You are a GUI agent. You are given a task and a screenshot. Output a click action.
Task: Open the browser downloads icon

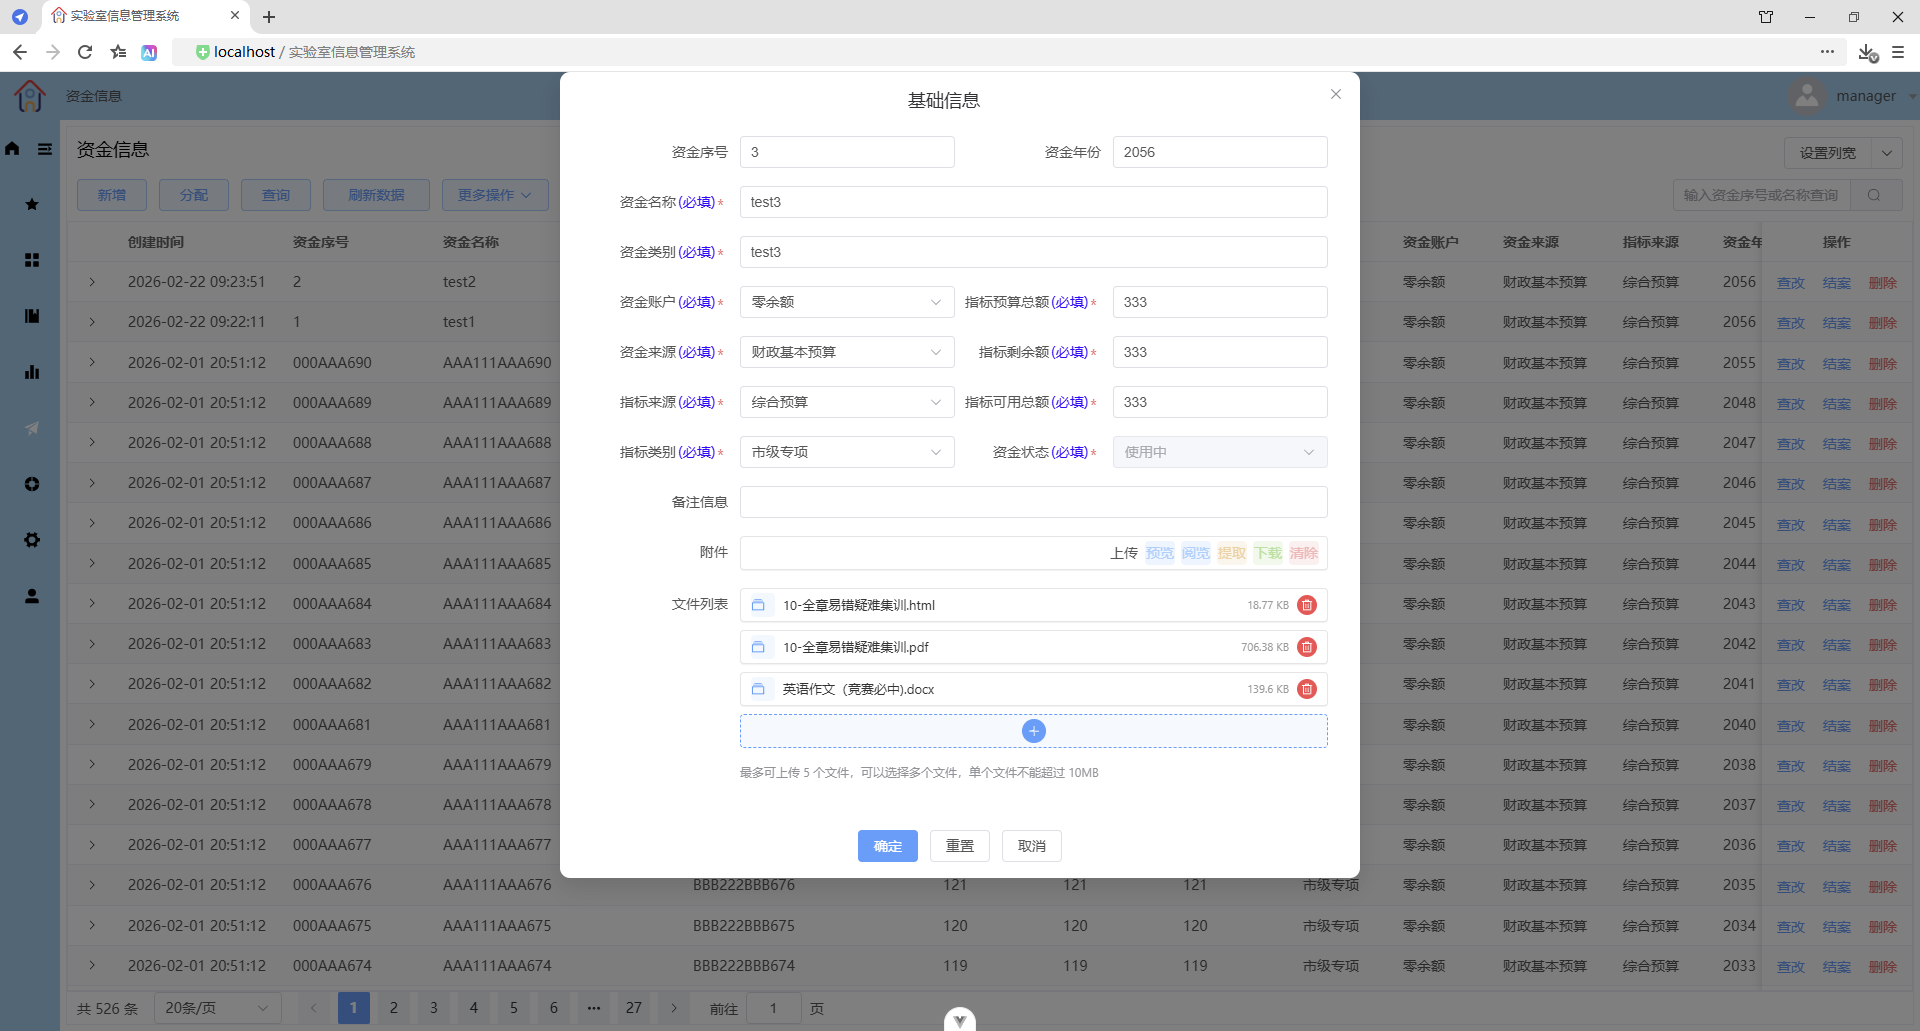[x=1867, y=52]
